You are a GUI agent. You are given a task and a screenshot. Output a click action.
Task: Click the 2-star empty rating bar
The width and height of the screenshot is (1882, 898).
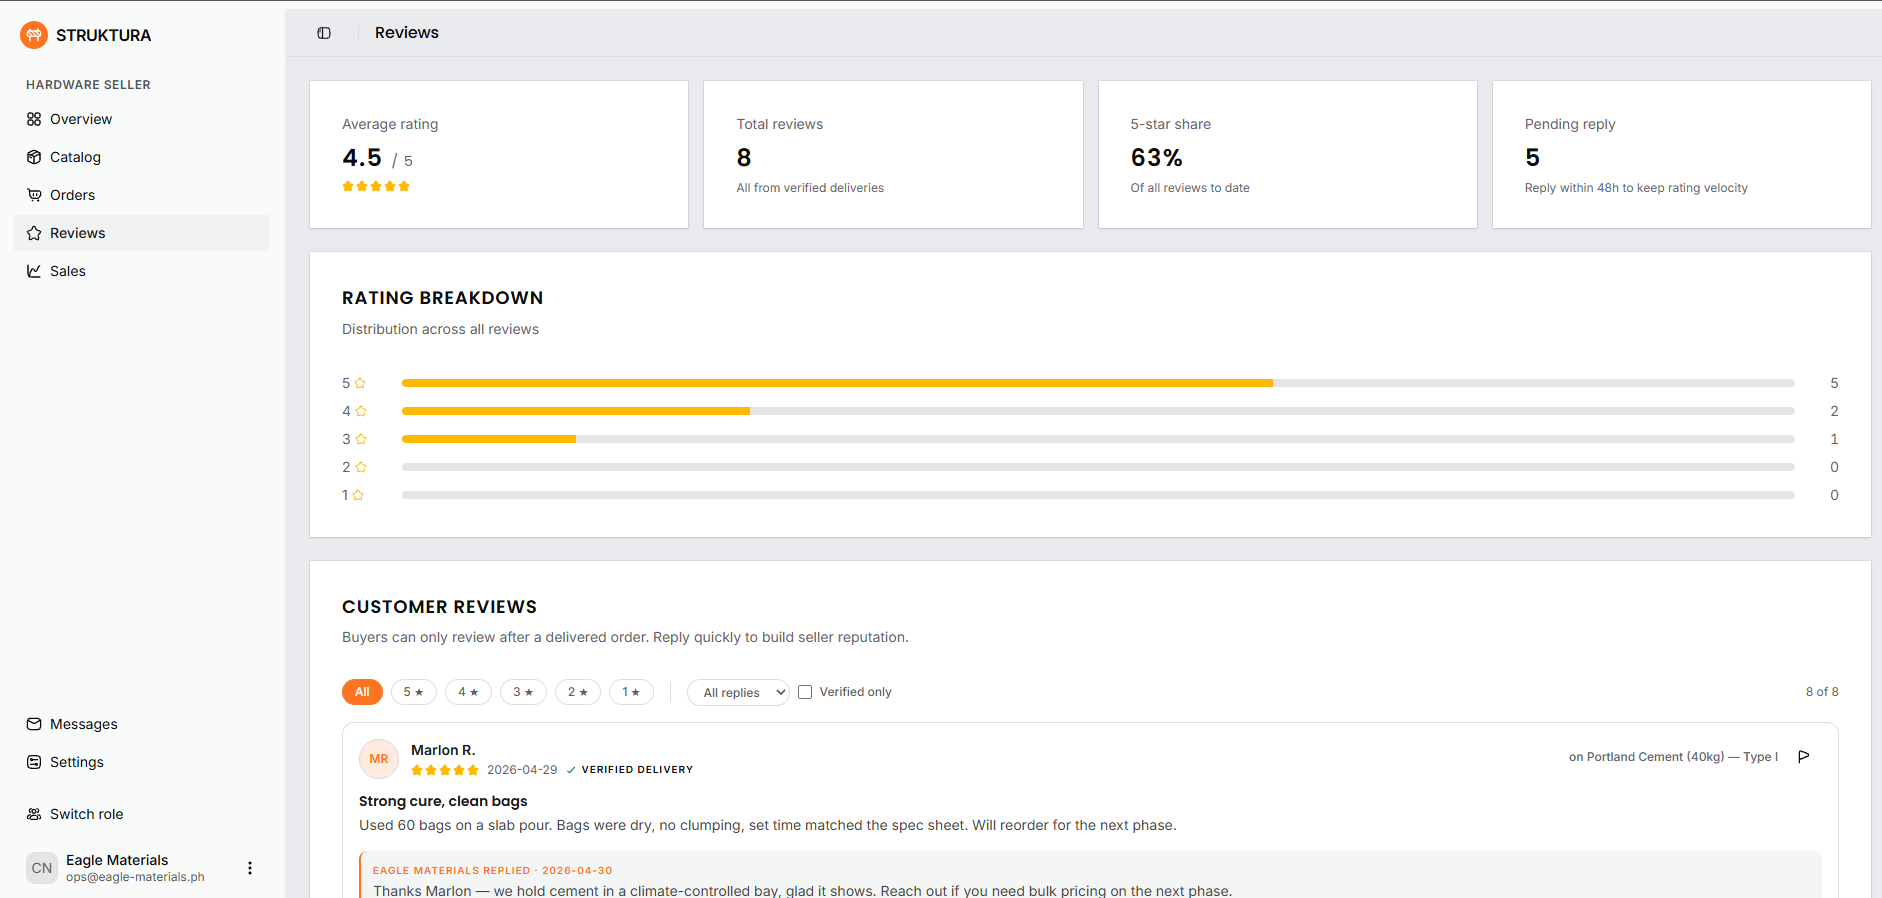coord(1098,467)
